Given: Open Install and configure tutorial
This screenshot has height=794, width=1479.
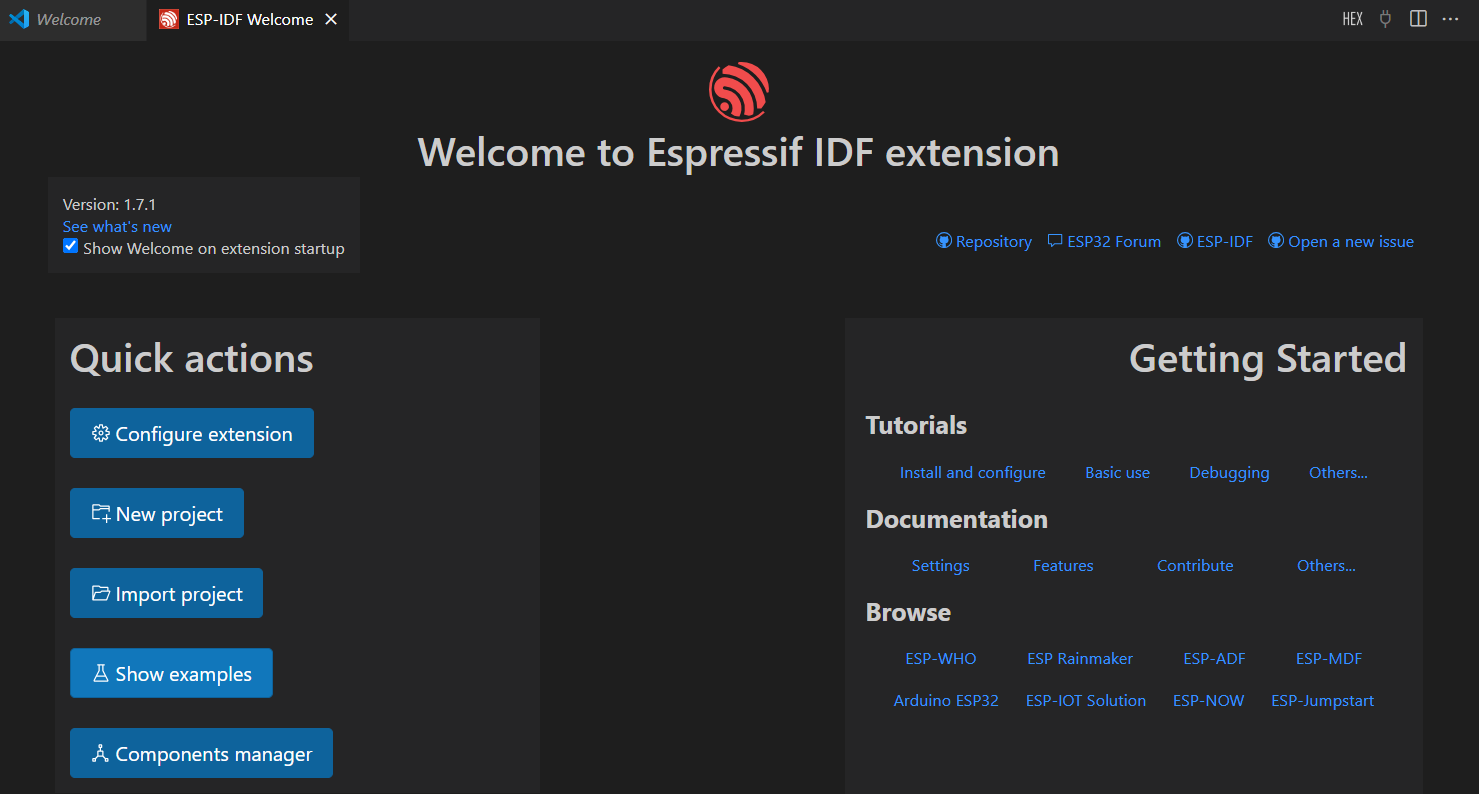Looking at the screenshot, I should [972, 472].
